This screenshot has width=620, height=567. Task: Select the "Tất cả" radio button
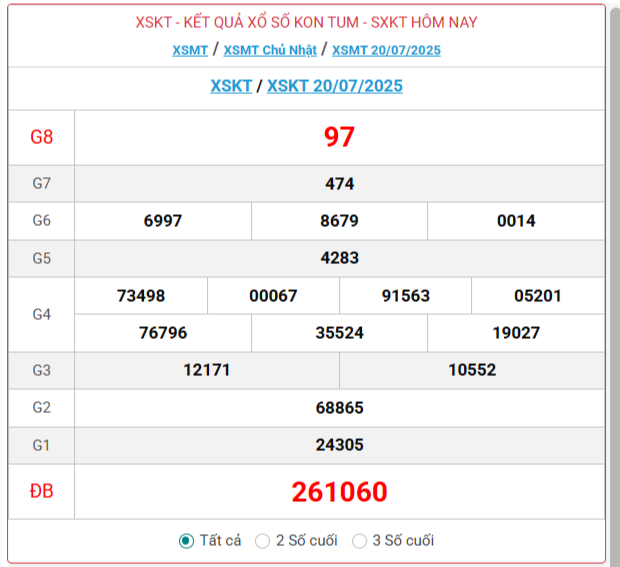tap(186, 541)
